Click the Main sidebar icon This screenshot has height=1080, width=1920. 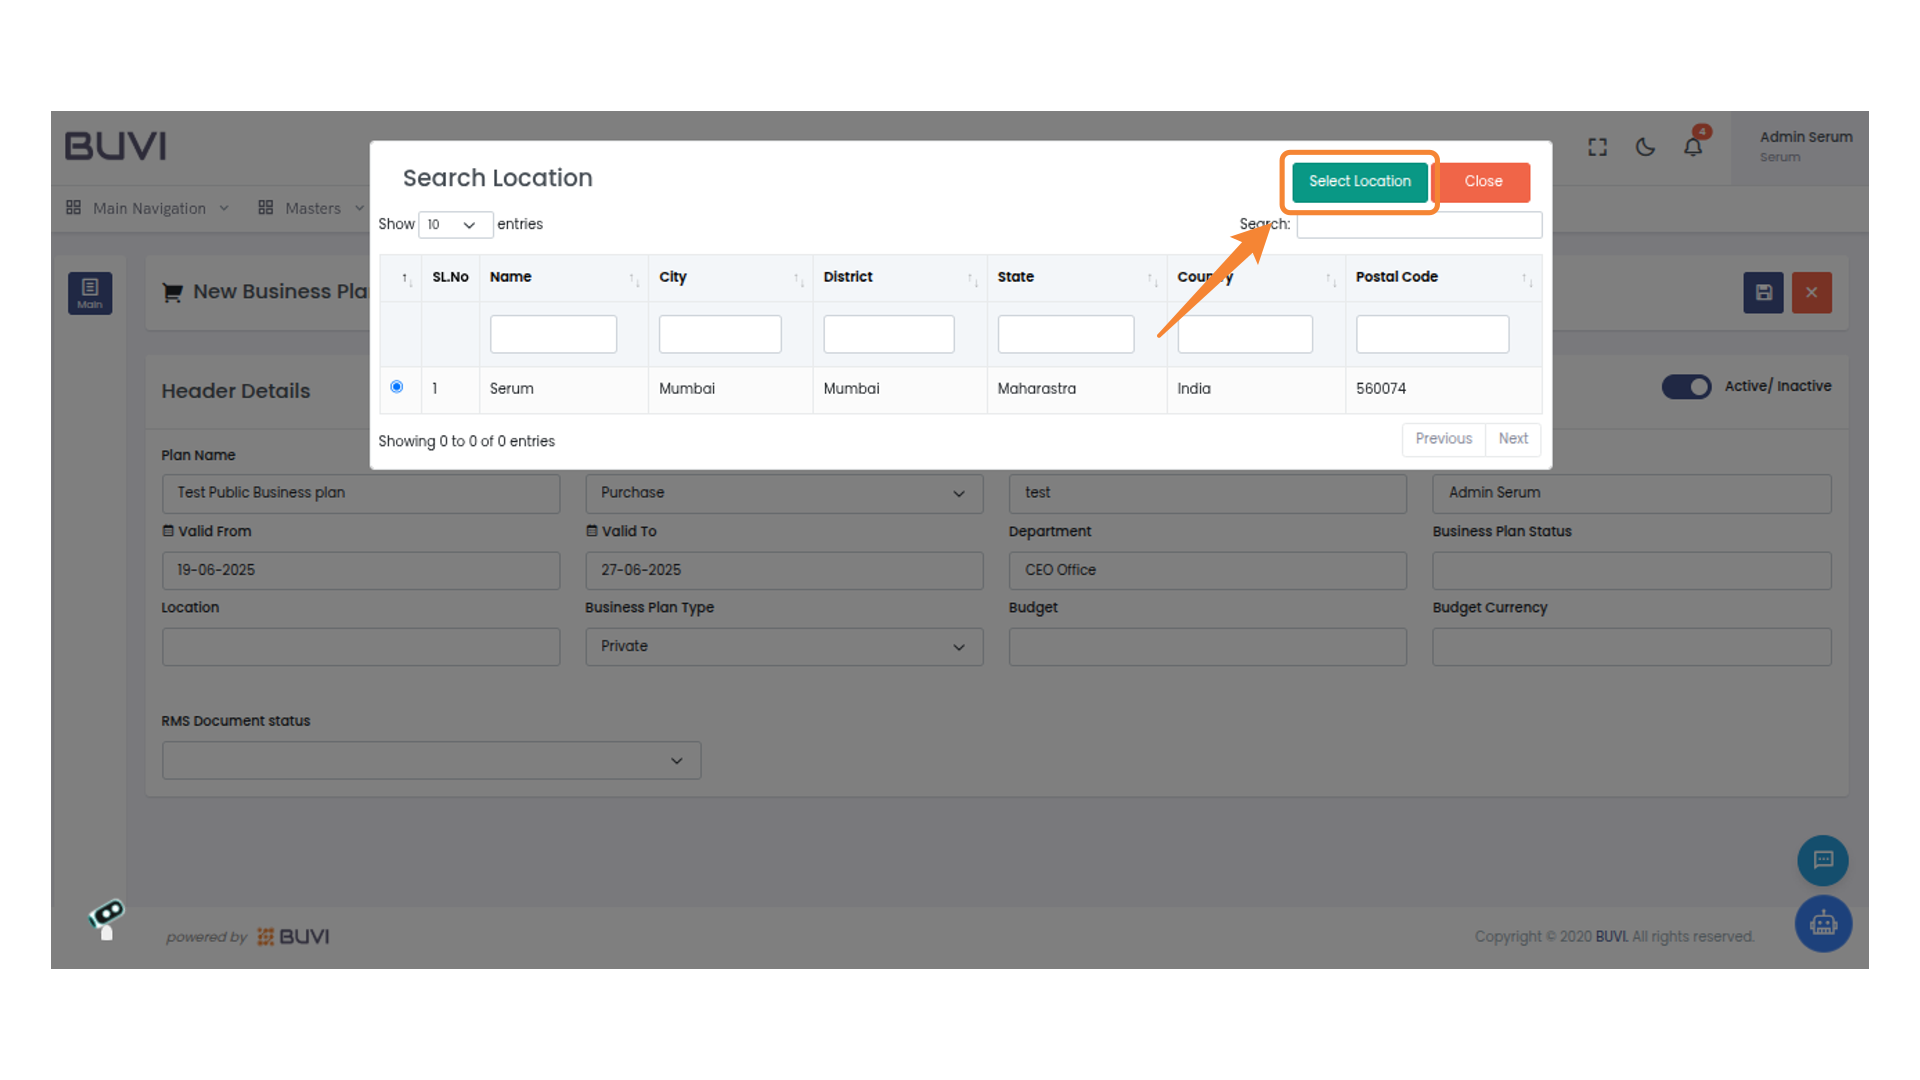tap(90, 293)
